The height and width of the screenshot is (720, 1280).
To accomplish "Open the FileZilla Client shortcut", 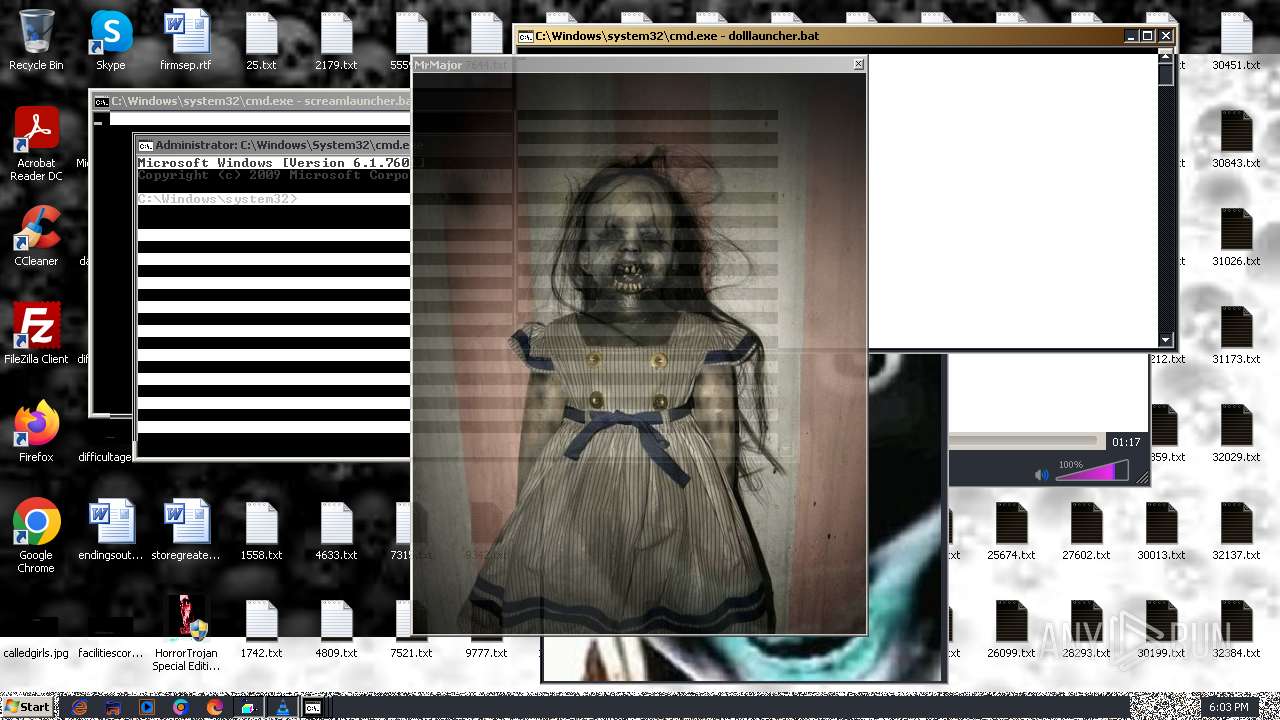I will tap(36, 334).
